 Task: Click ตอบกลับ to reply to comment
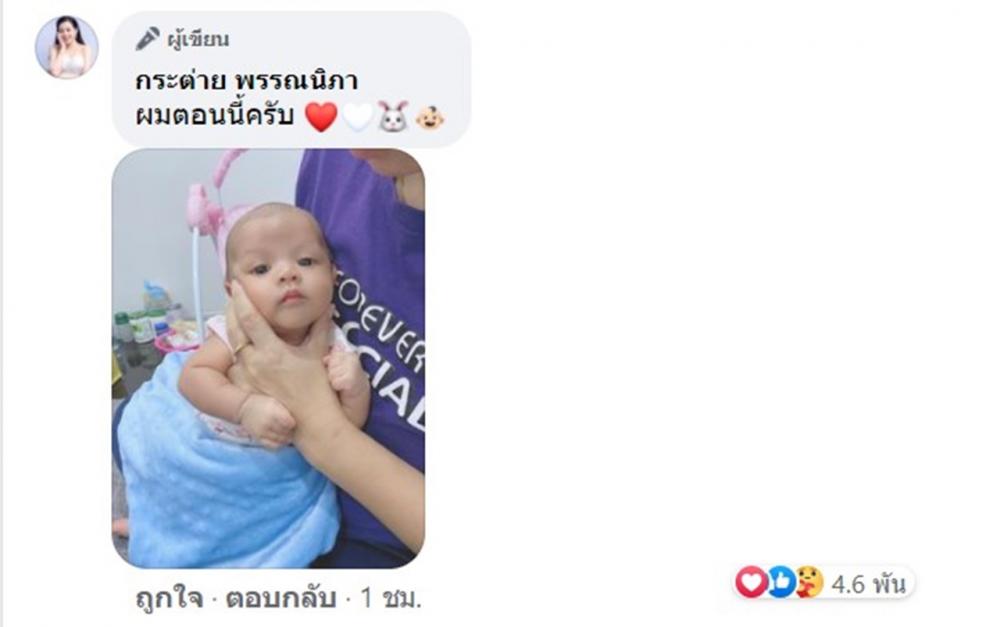pos(281,598)
